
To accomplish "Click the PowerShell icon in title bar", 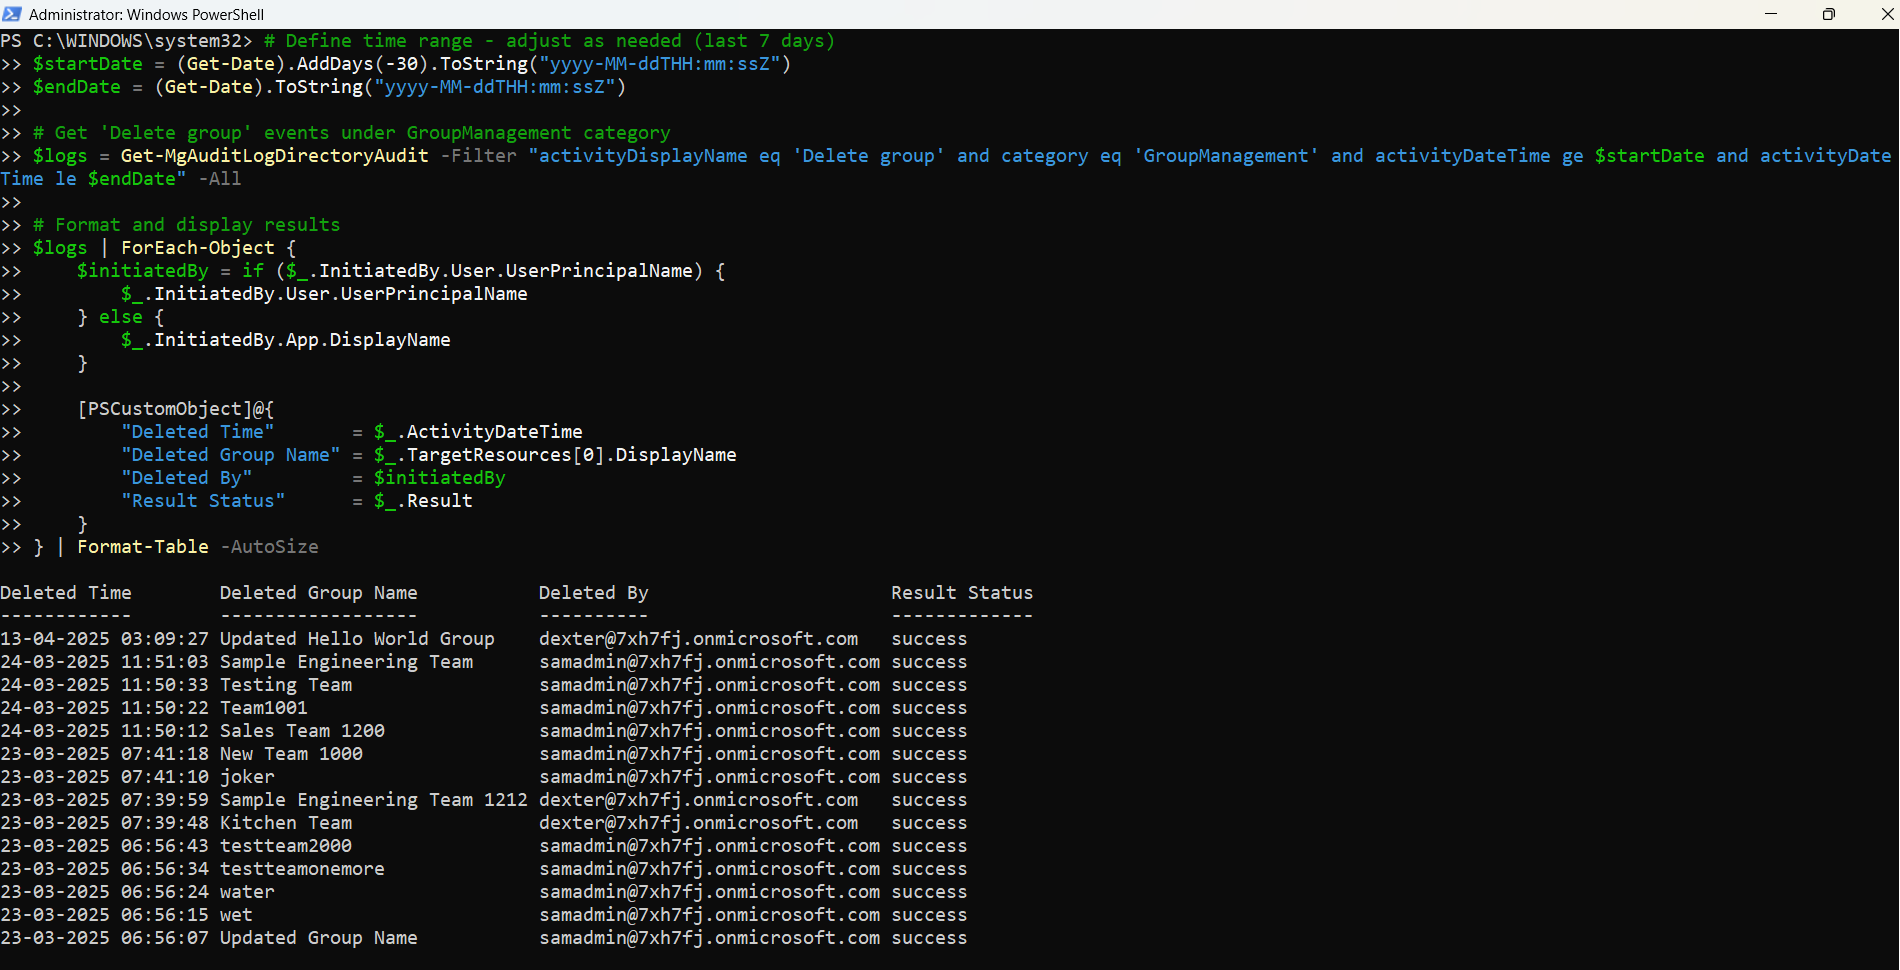I will pos(12,14).
